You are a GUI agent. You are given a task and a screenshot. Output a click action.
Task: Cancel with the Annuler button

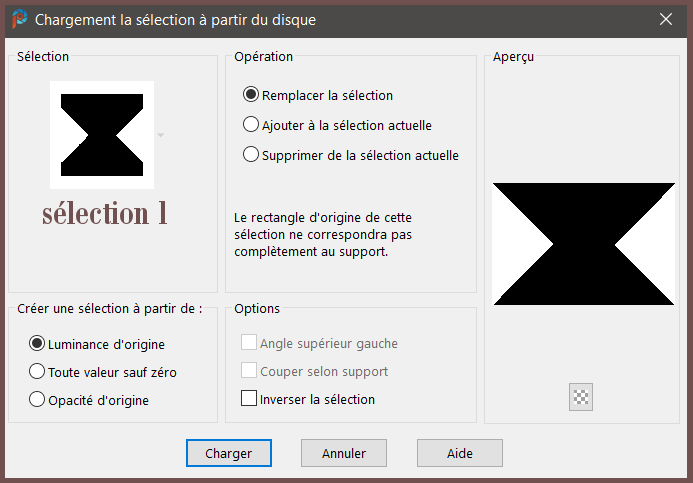[344, 453]
